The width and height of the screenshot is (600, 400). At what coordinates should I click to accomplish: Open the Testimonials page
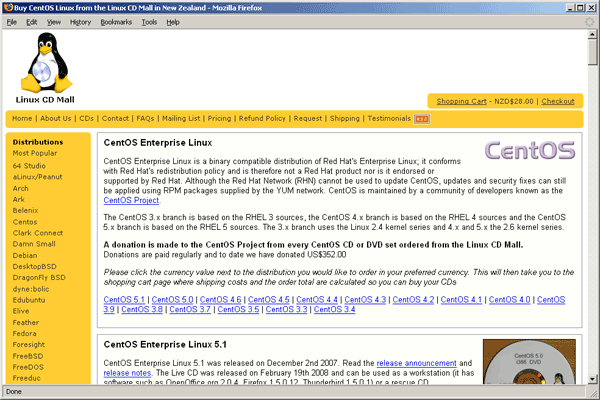click(389, 119)
